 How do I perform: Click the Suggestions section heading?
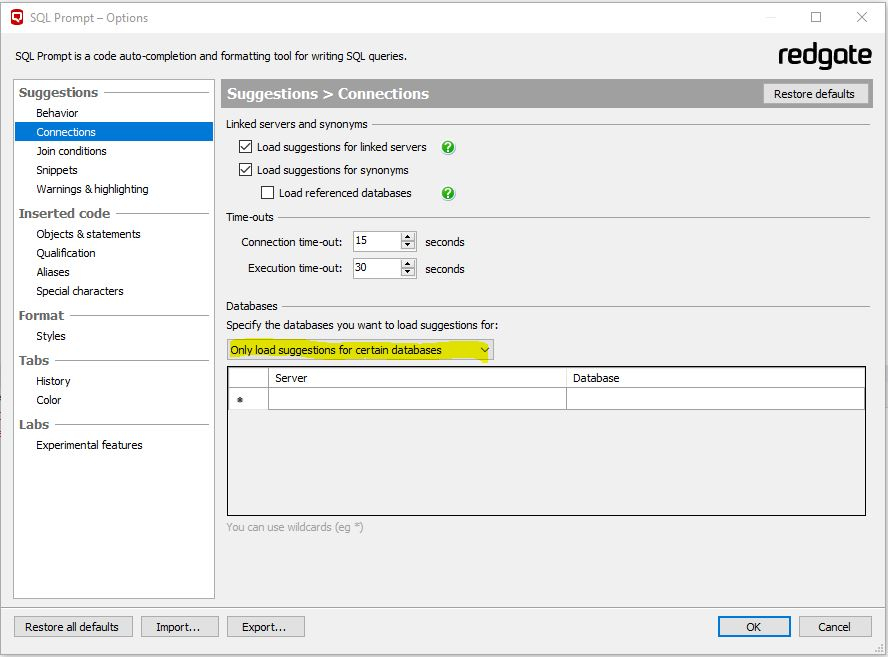[x=58, y=92]
